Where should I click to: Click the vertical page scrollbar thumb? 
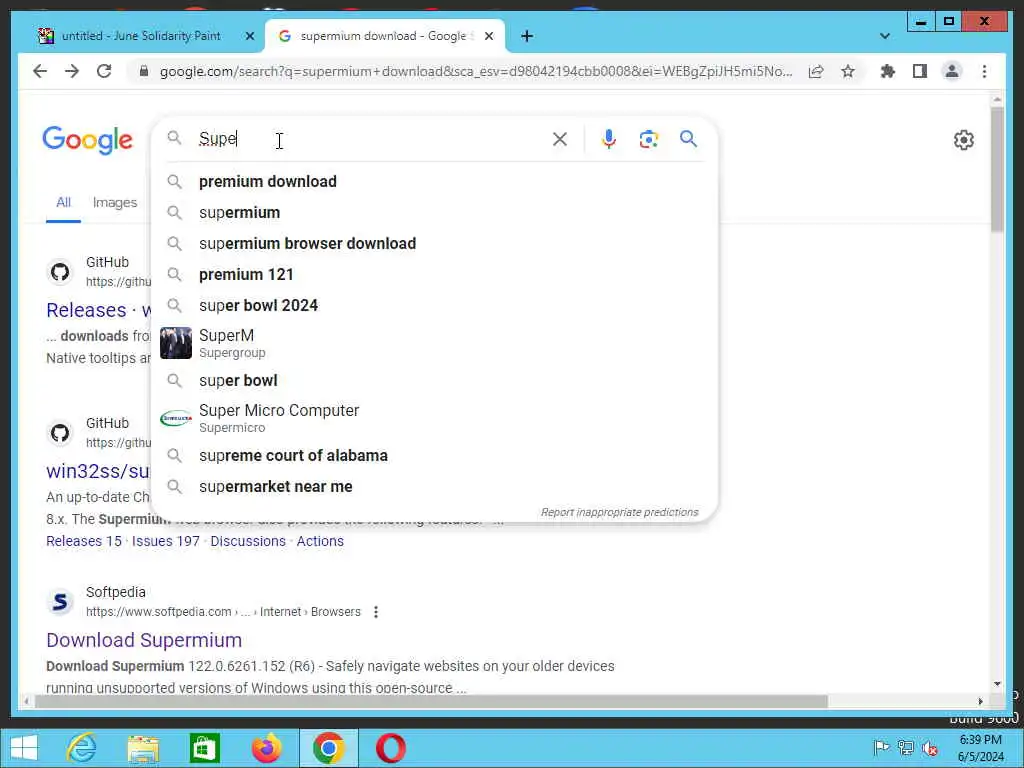(x=997, y=169)
